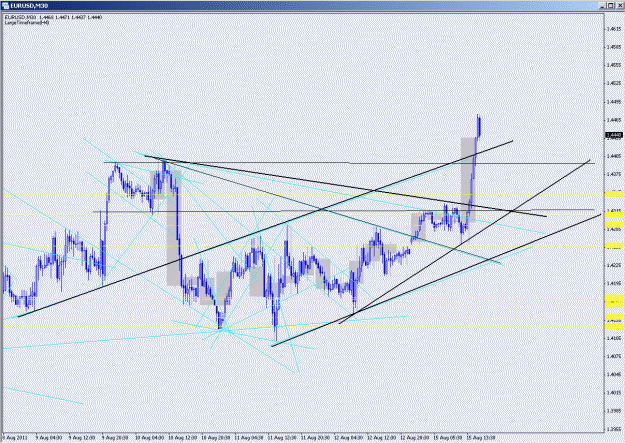Click the cyan fan line convergence point
The height and width of the screenshot is (443, 625).
(x=225, y=329)
